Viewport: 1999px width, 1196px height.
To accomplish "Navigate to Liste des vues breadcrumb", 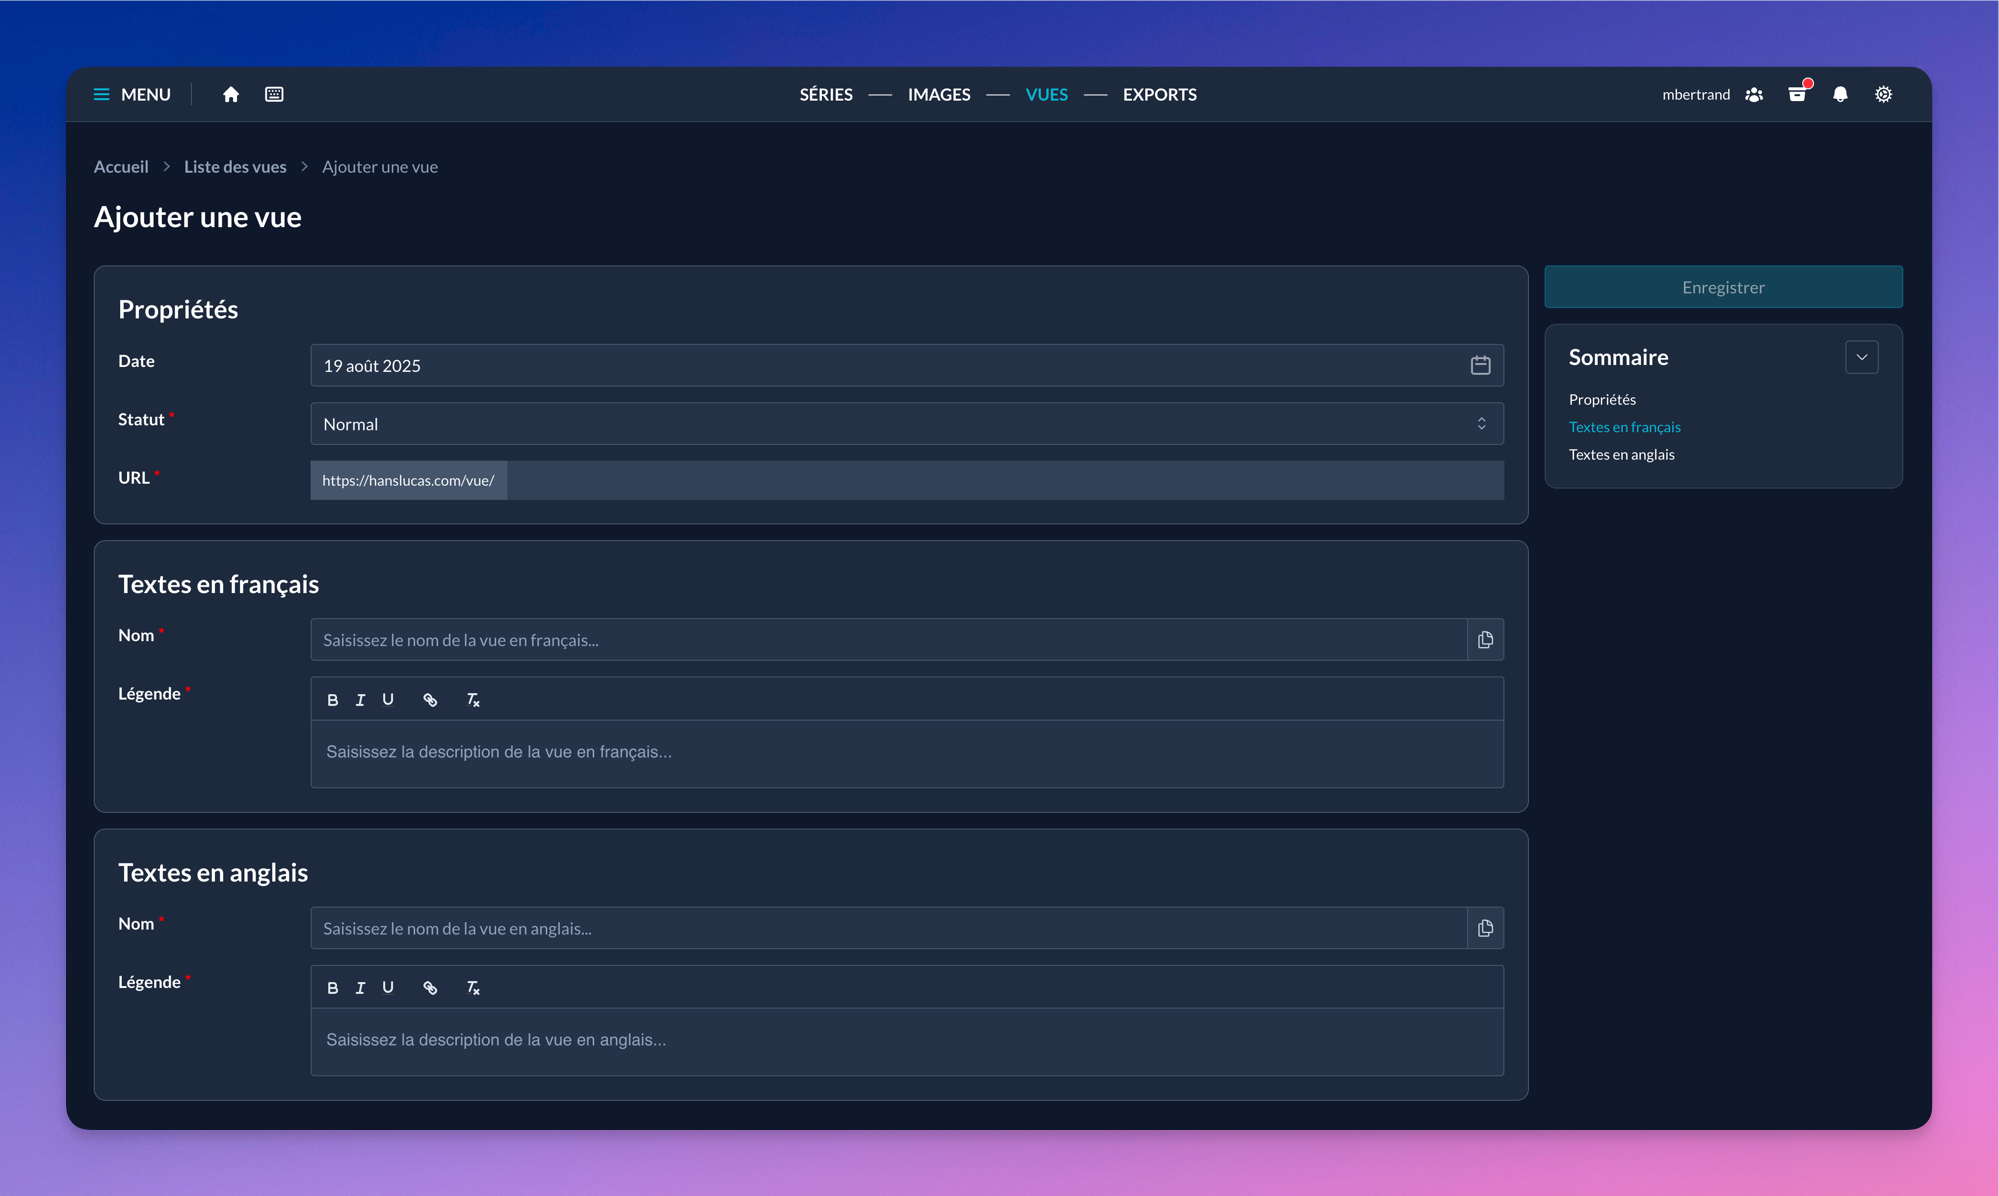I will (x=235, y=166).
